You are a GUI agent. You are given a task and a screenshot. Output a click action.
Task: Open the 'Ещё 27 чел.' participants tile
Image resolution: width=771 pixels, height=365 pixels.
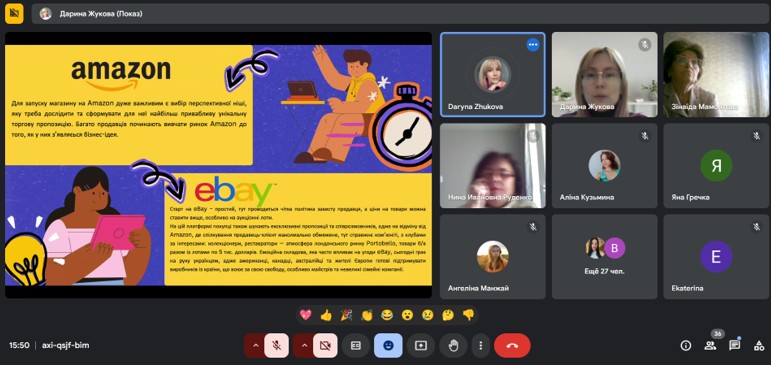(604, 256)
